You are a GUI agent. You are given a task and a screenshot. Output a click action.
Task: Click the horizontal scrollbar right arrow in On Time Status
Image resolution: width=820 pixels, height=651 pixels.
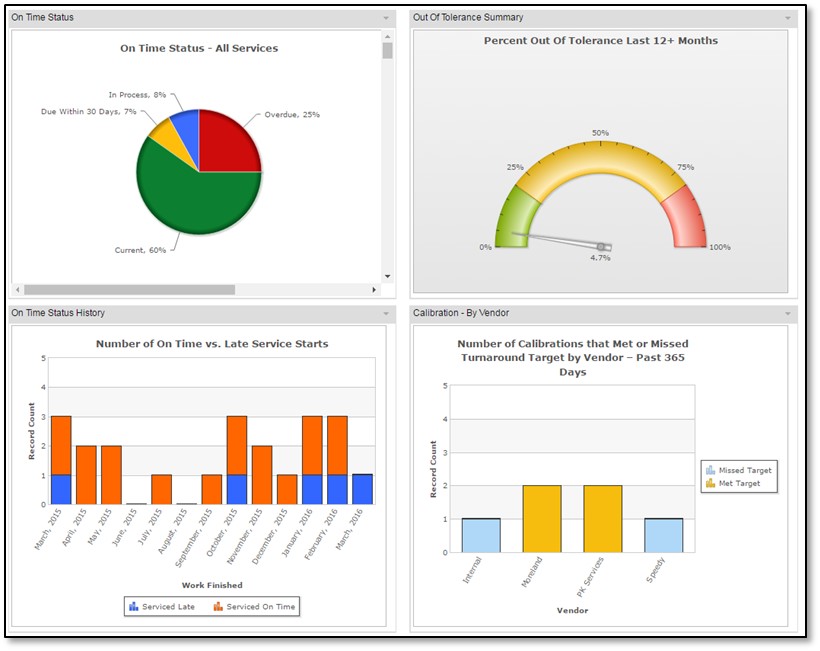coord(374,289)
